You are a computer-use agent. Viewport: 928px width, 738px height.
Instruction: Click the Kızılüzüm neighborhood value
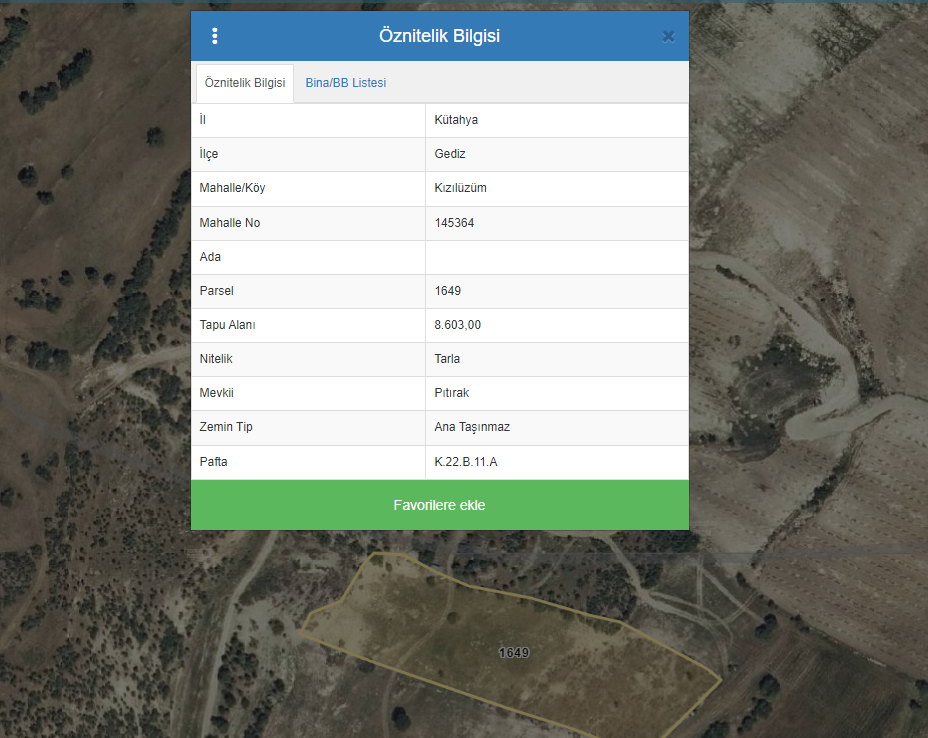(460, 188)
